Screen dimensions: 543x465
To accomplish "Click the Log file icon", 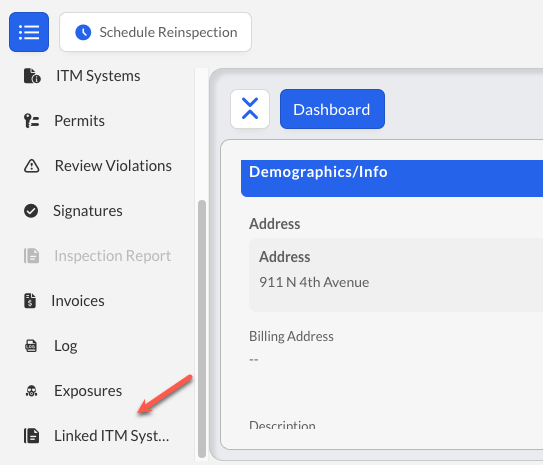I will (x=31, y=346).
